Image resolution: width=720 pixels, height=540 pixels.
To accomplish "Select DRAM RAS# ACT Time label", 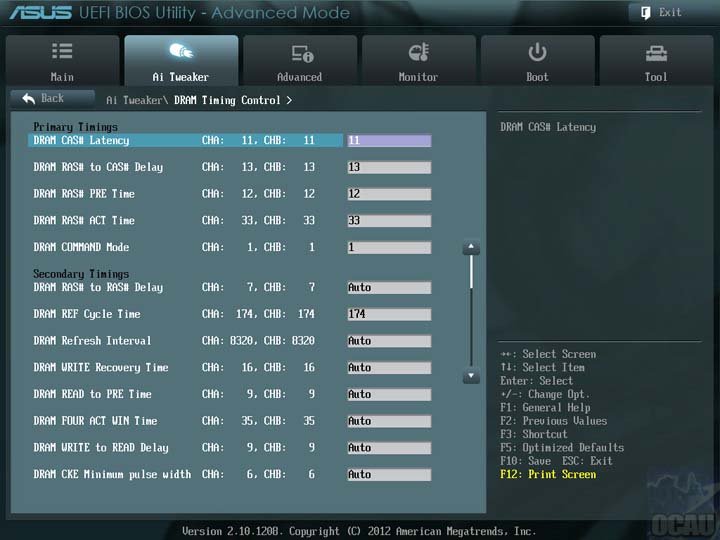I will point(84,220).
